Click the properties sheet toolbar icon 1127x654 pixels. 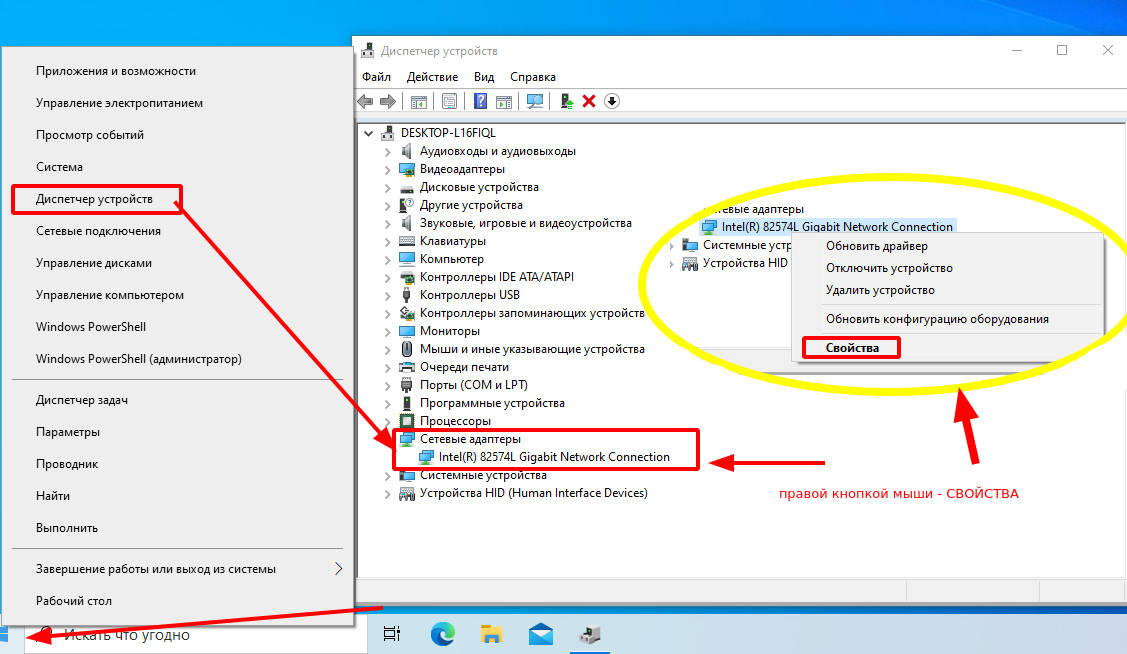point(450,101)
